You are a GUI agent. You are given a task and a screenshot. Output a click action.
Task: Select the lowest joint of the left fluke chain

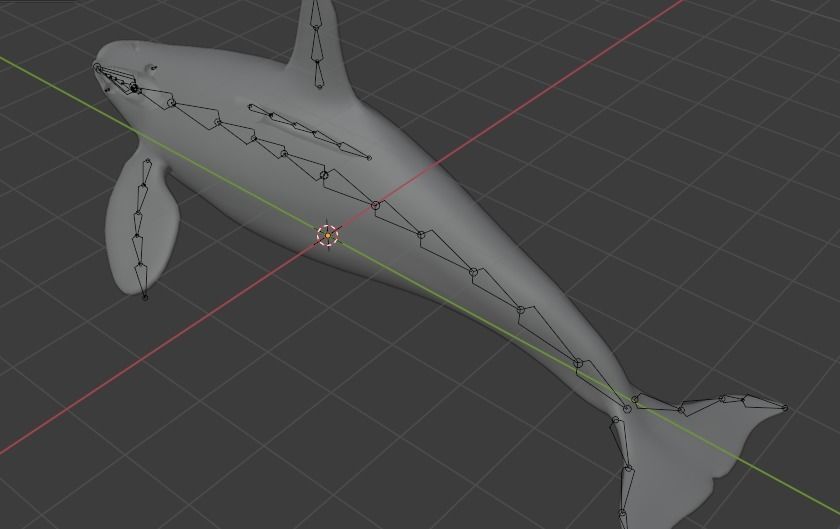pos(622,514)
